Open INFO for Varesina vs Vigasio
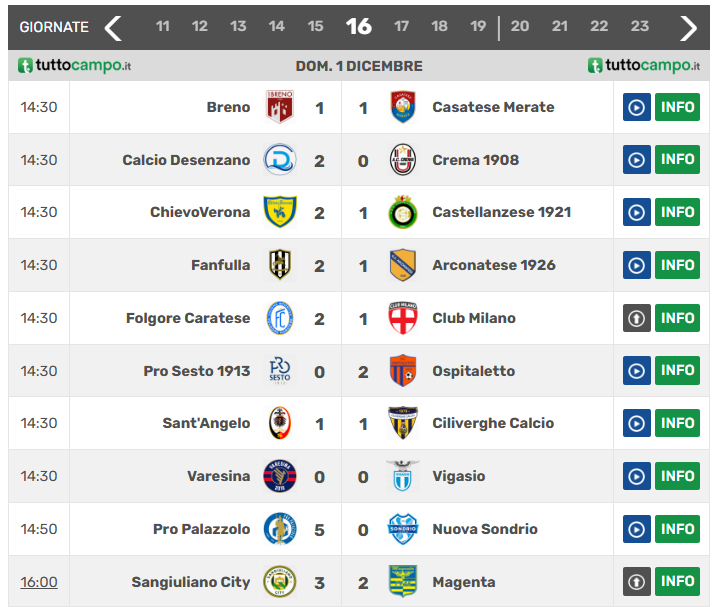 click(677, 476)
